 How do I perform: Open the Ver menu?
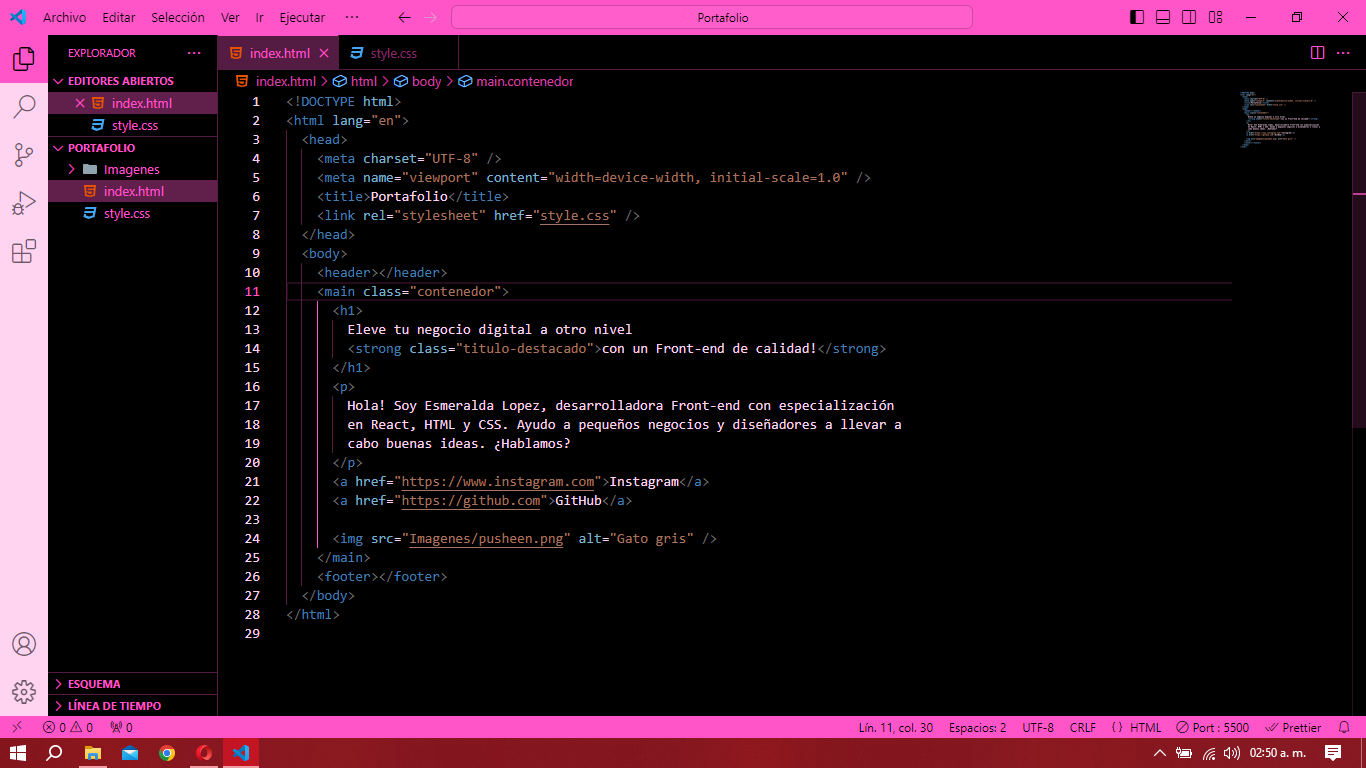coord(230,17)
